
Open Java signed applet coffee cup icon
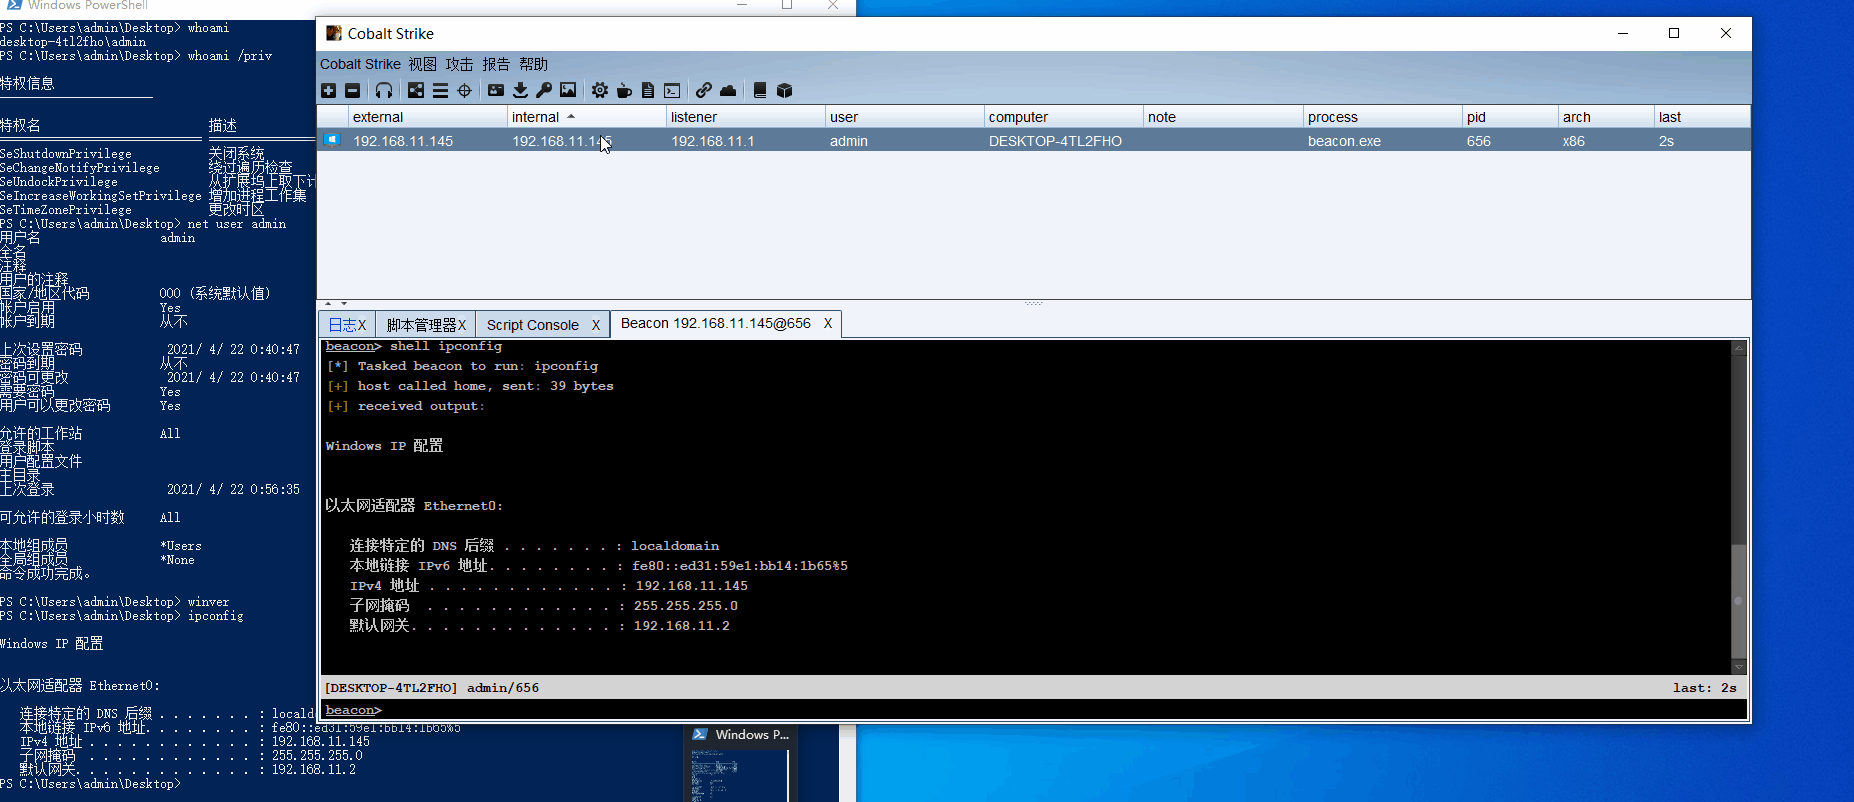point(624,91)
